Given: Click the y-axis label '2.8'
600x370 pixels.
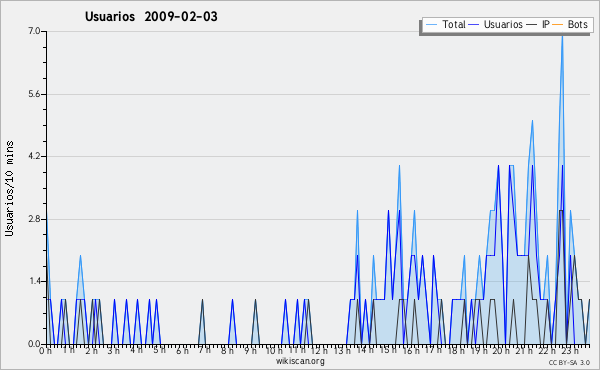Looking at the screenshot, I should pos(34,219).
